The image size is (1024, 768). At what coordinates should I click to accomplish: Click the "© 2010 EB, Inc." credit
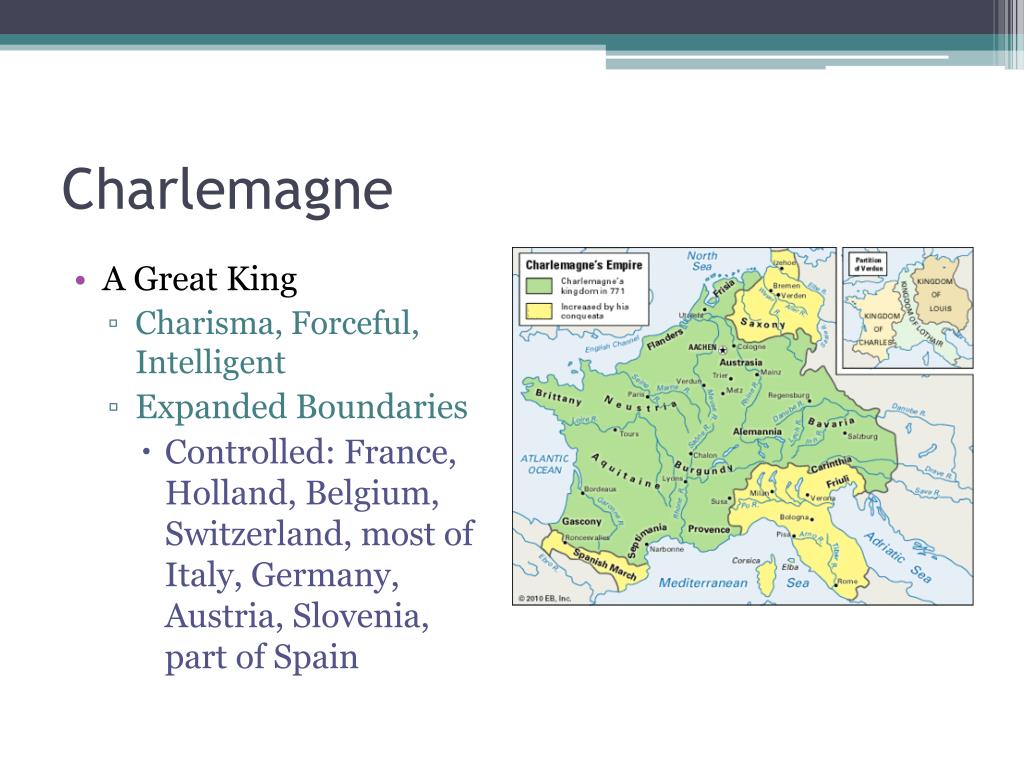[x=545, y=598]
